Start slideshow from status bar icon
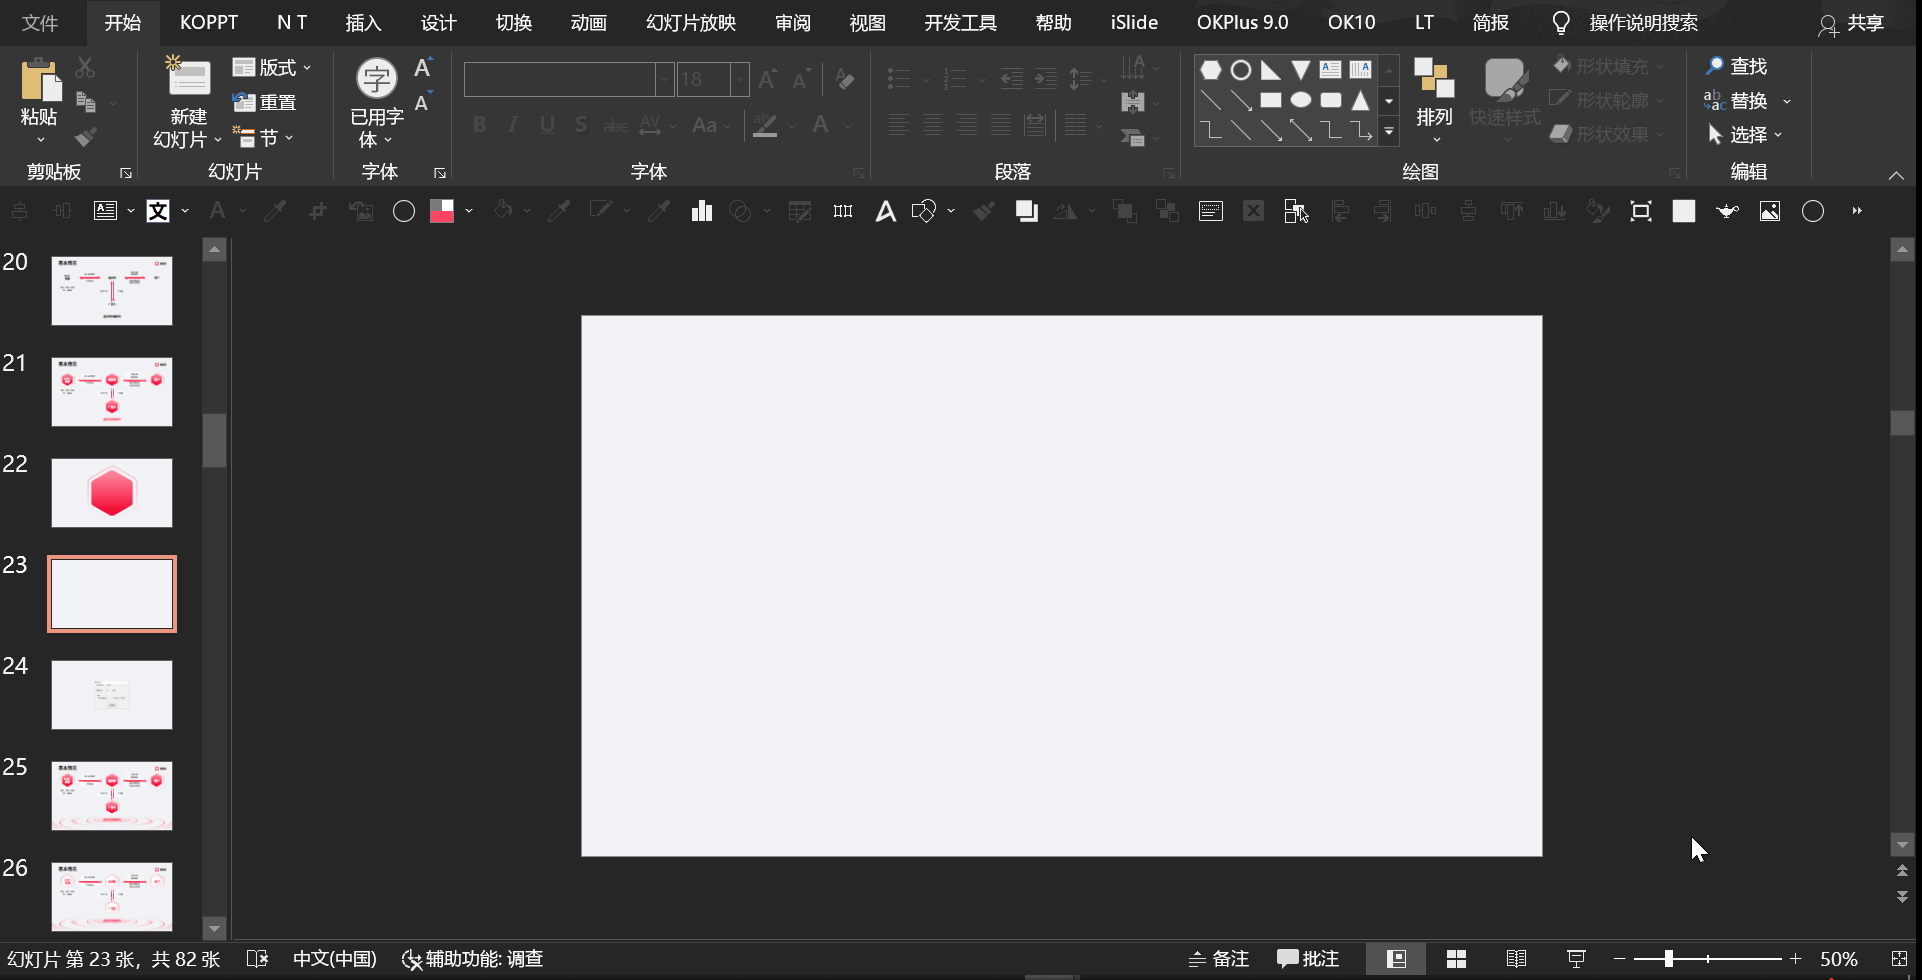Screen dimensions: 1922x980 tap(1576, 959)
